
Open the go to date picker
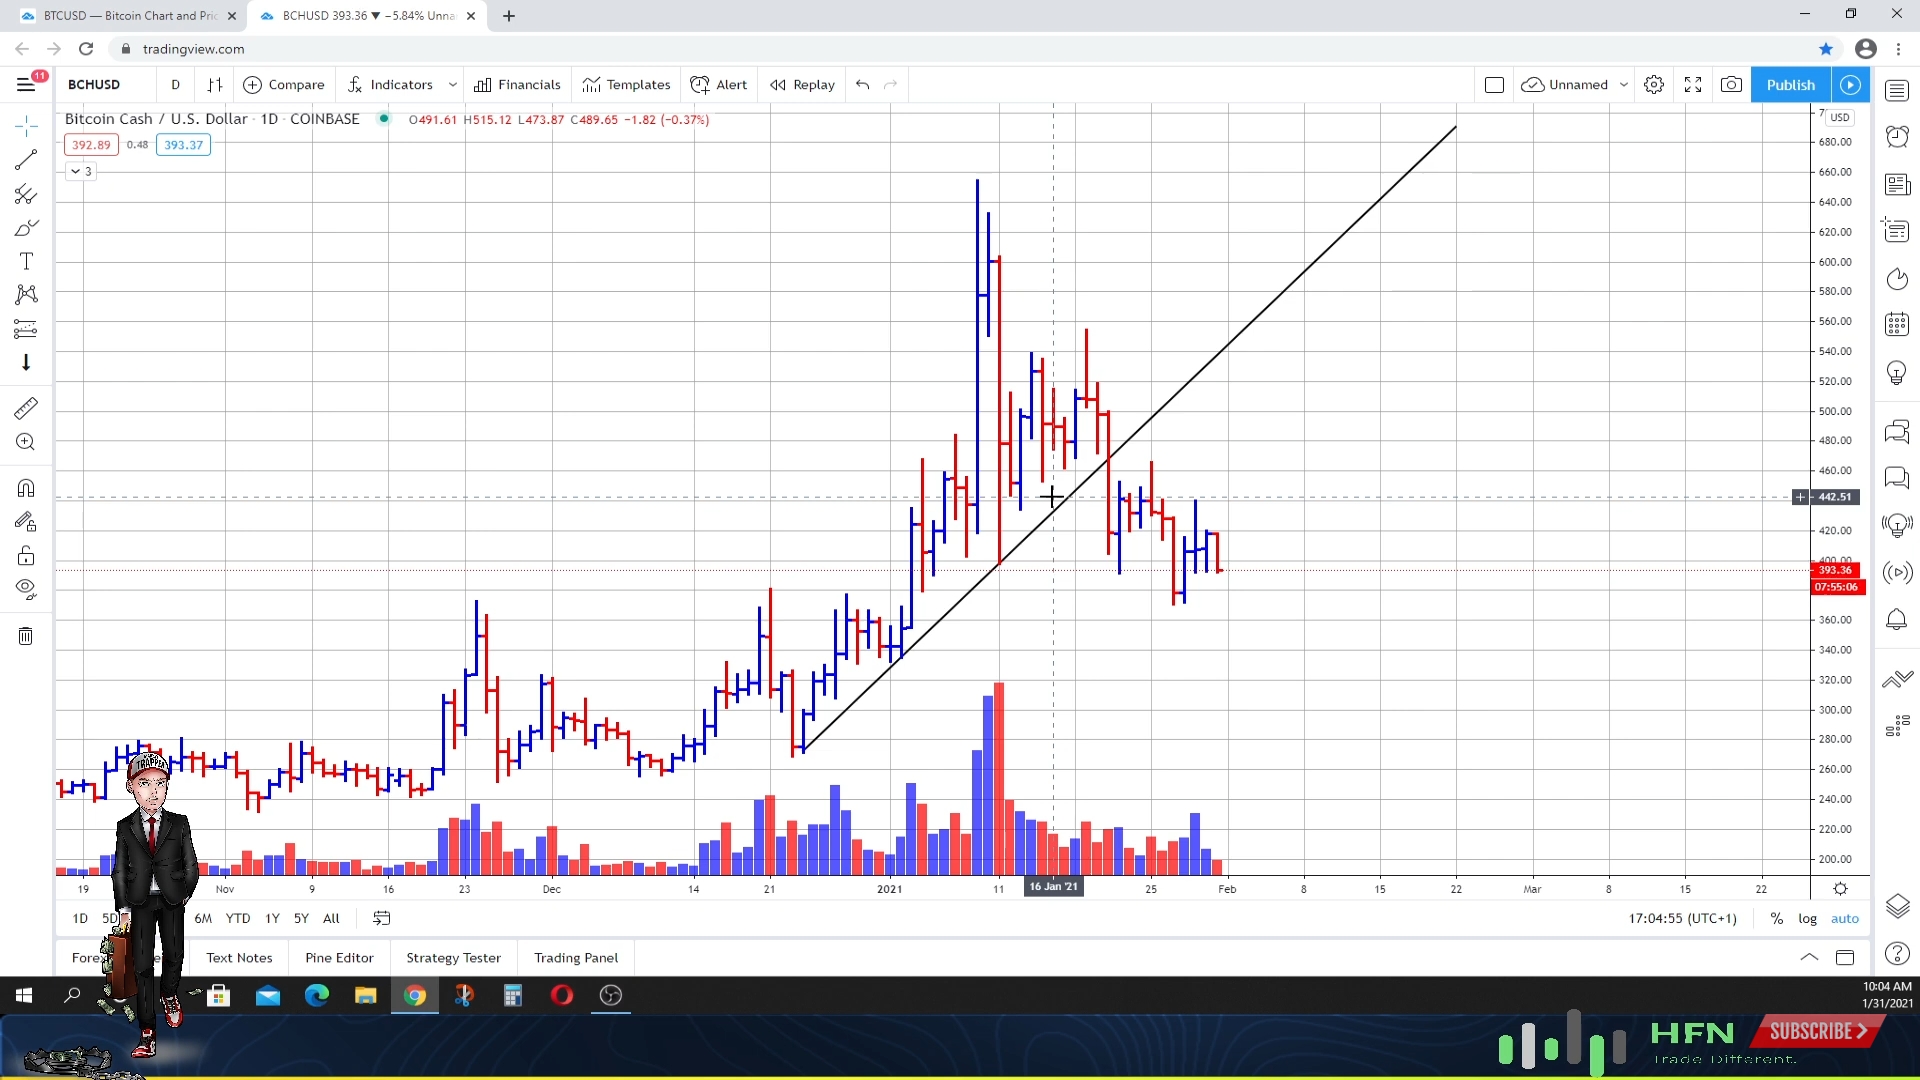coord(381,919)
